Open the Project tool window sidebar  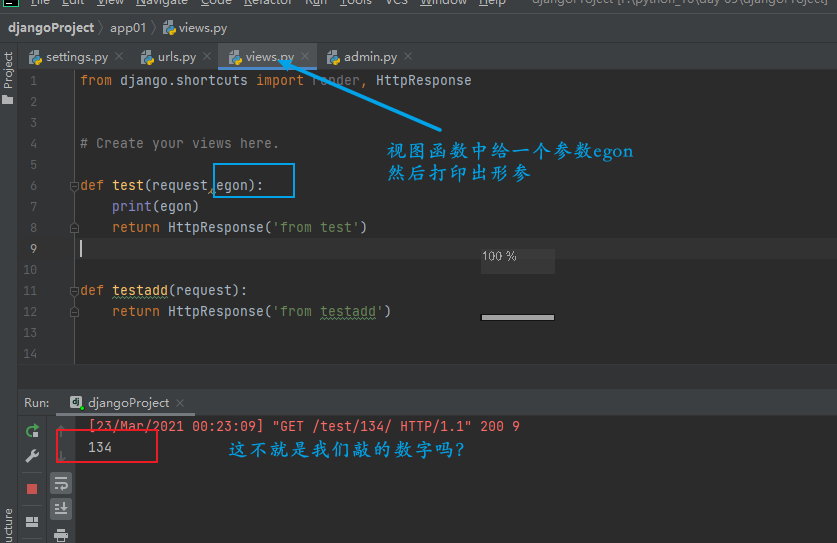click(8, 78)
